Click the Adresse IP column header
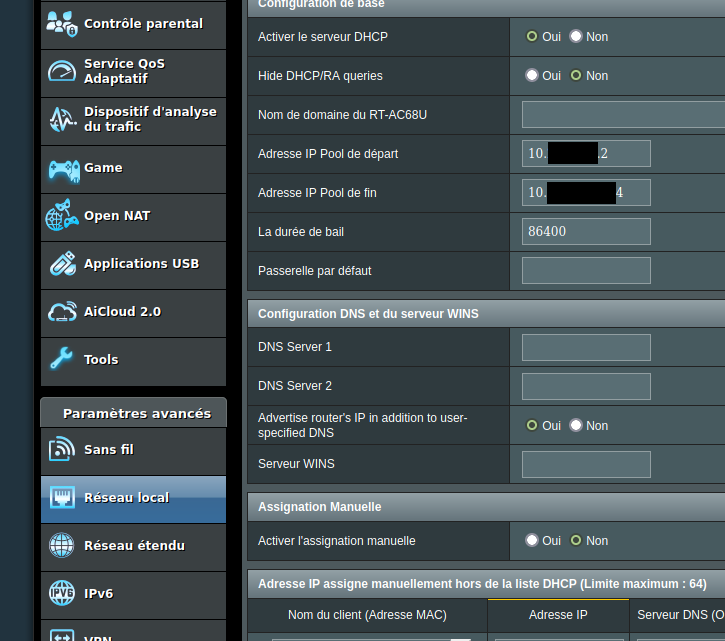 pos(558,615)
